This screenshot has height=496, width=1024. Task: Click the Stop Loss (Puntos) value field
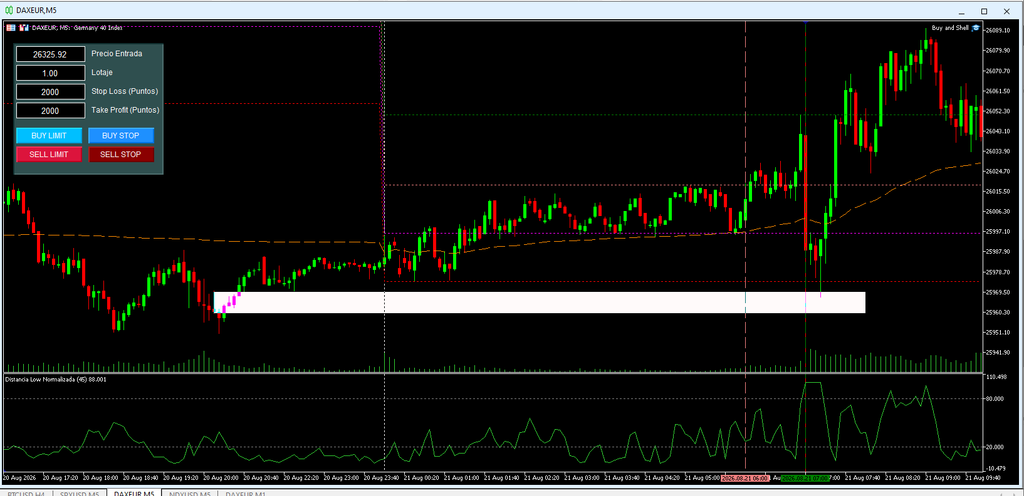tap(50, 92)
